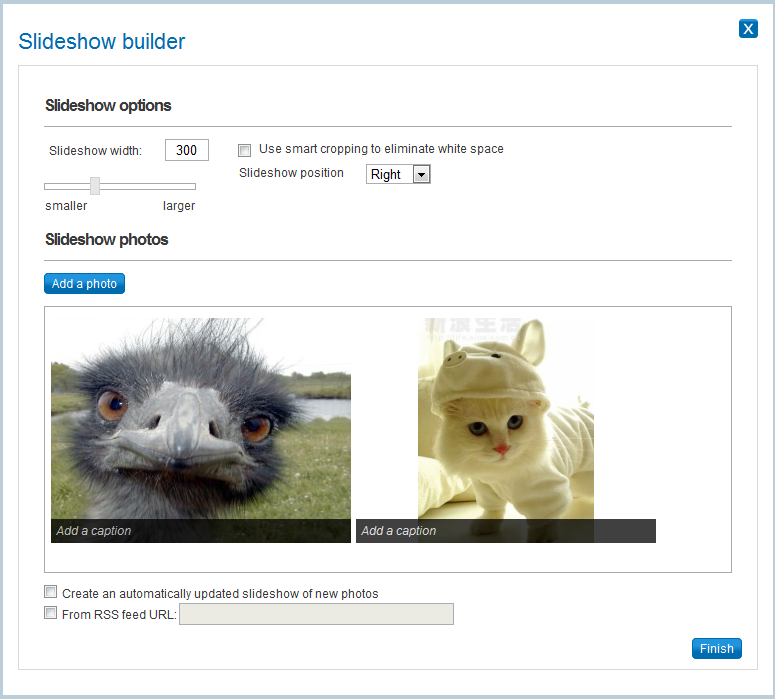775x699 pixels.
Task: Open the Slideshow position dropdown
Action: (x=397, y=174)
